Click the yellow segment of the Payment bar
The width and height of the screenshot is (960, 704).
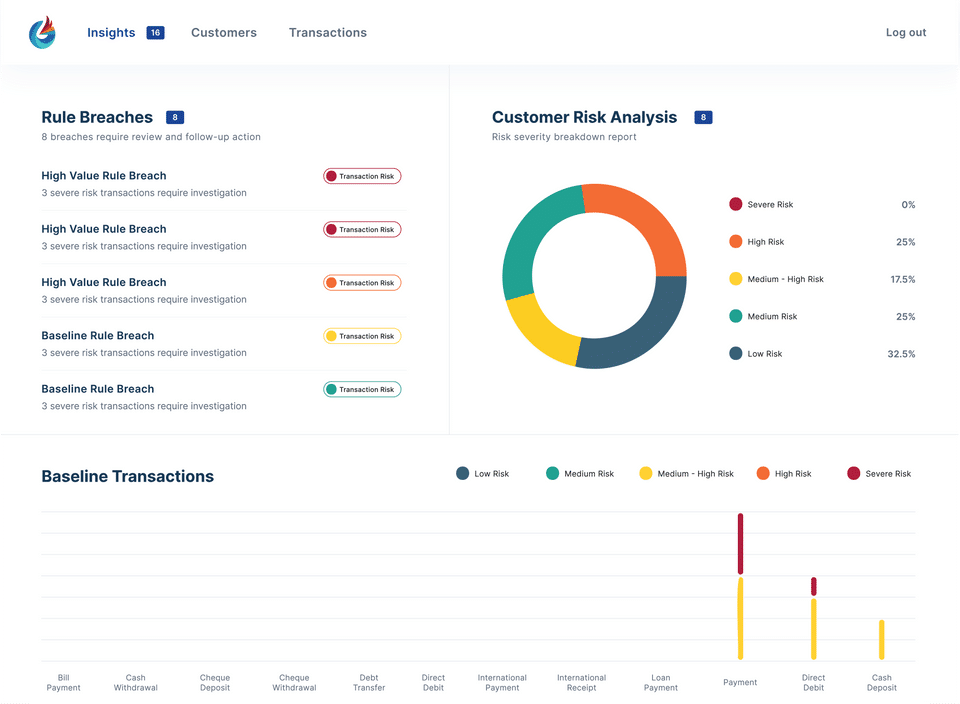tap(740, 618)
